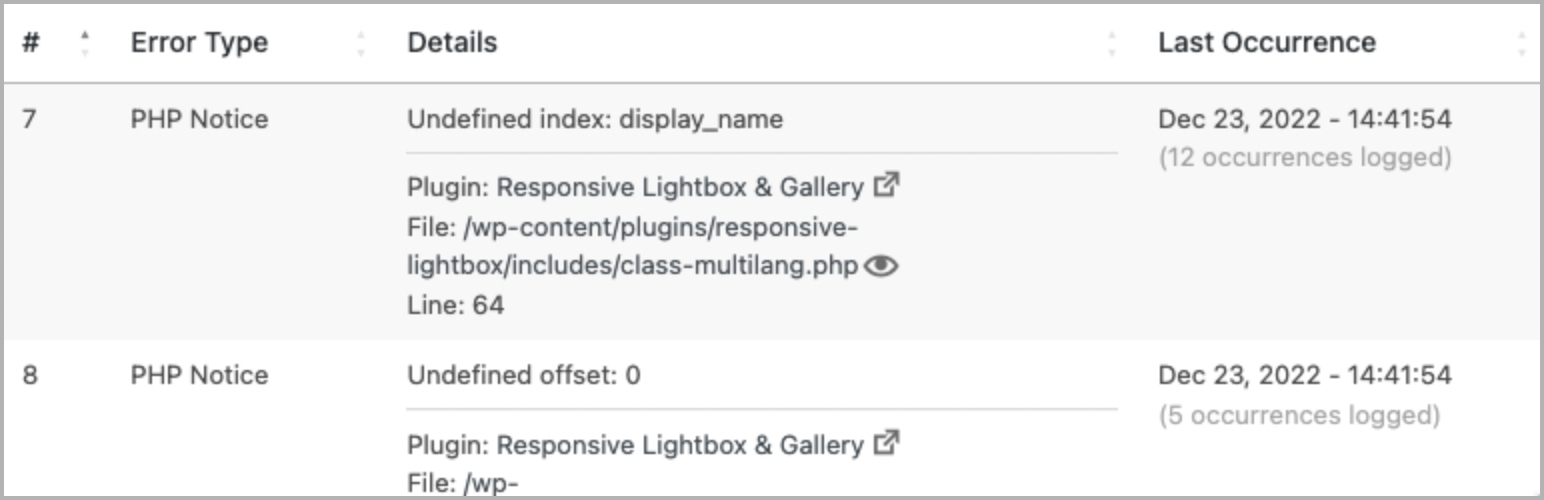
Task: Sort by the Details header label
Action: (452, 43)
